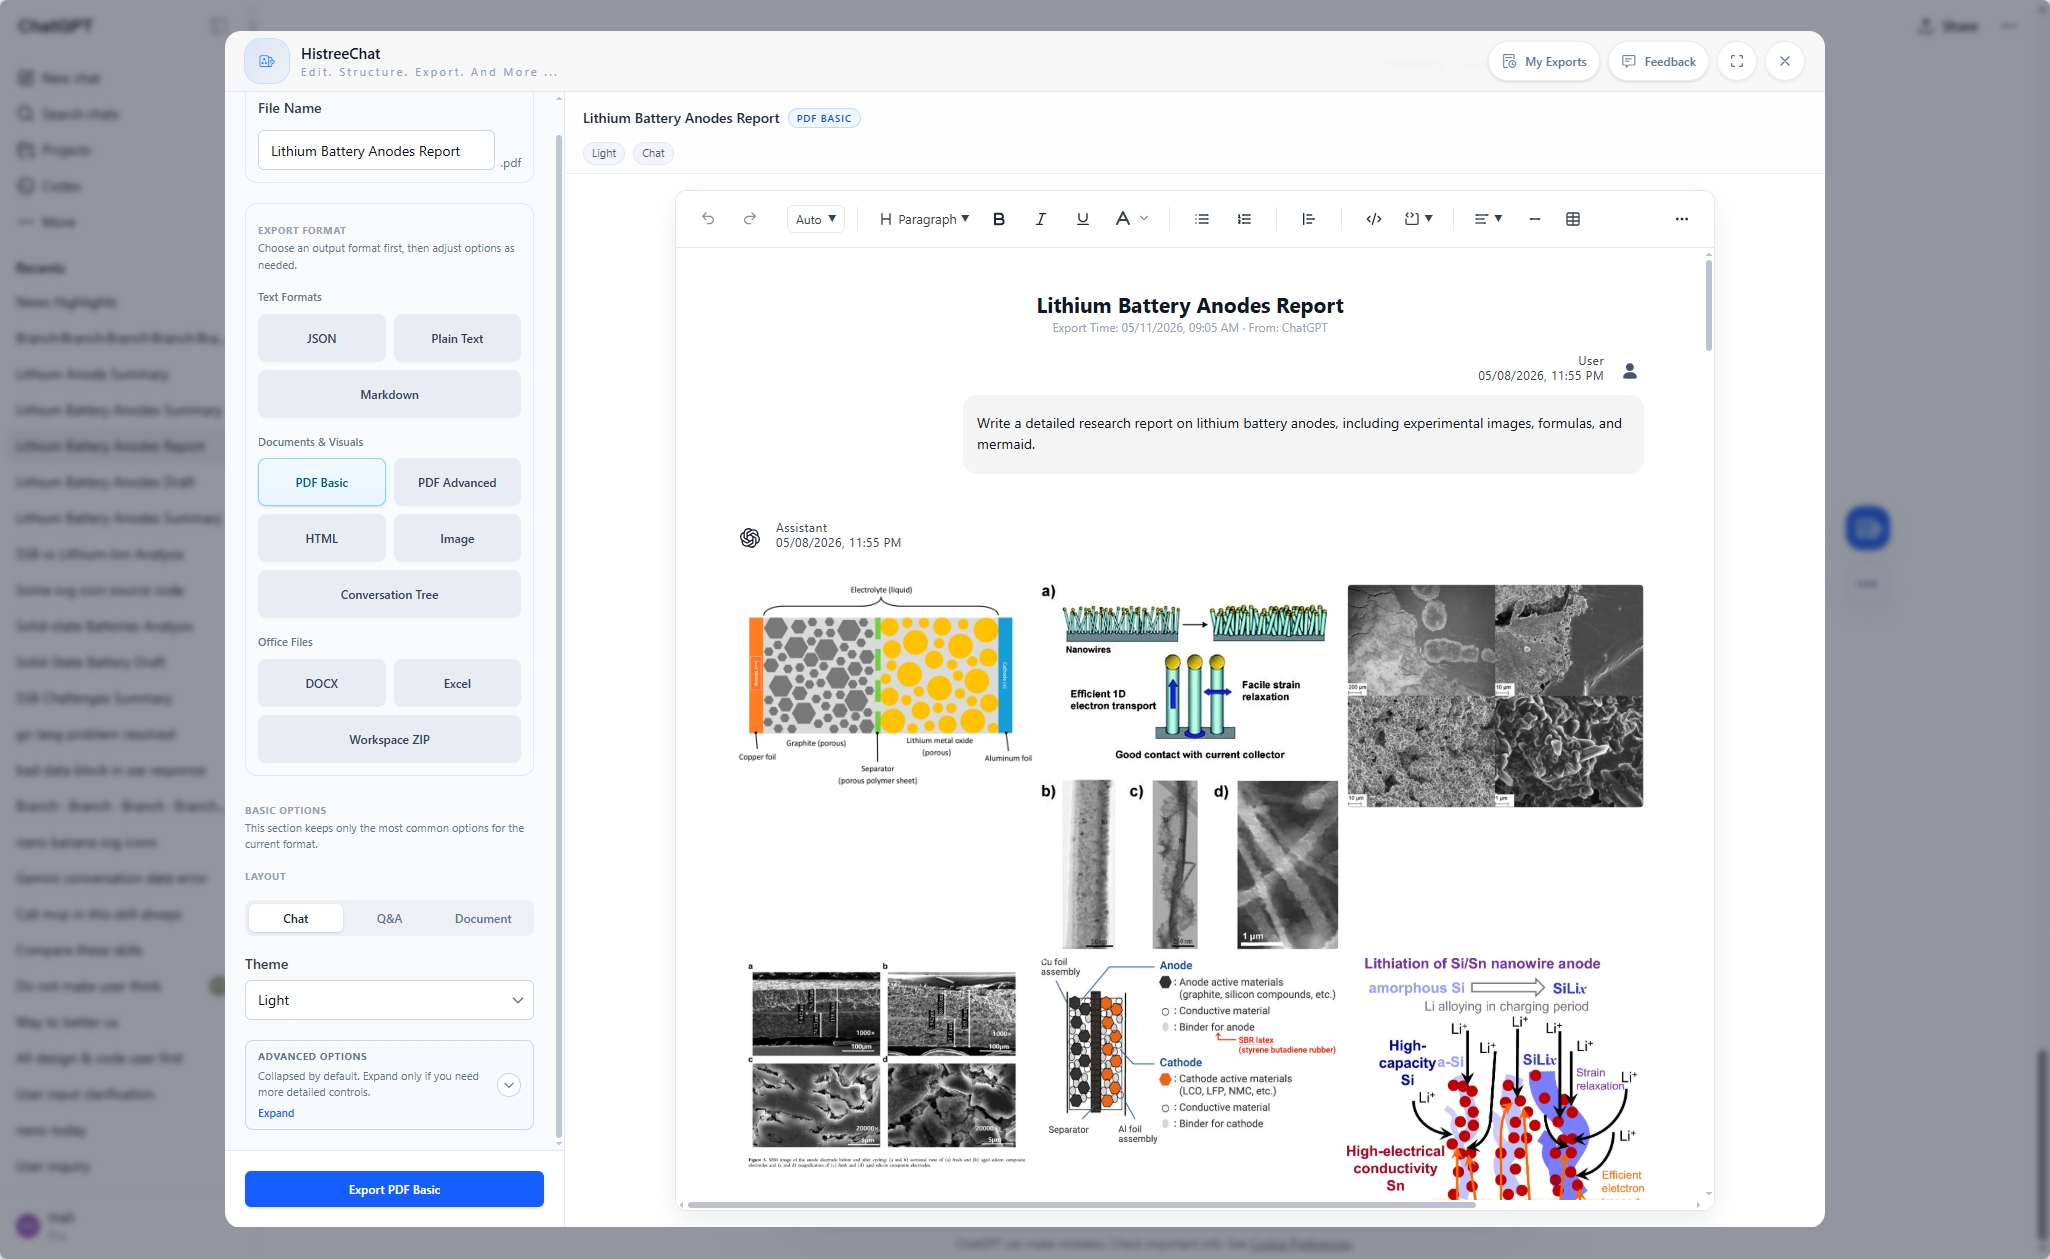
Task: Open Feedback form
Action: [x=1658, y=62]
